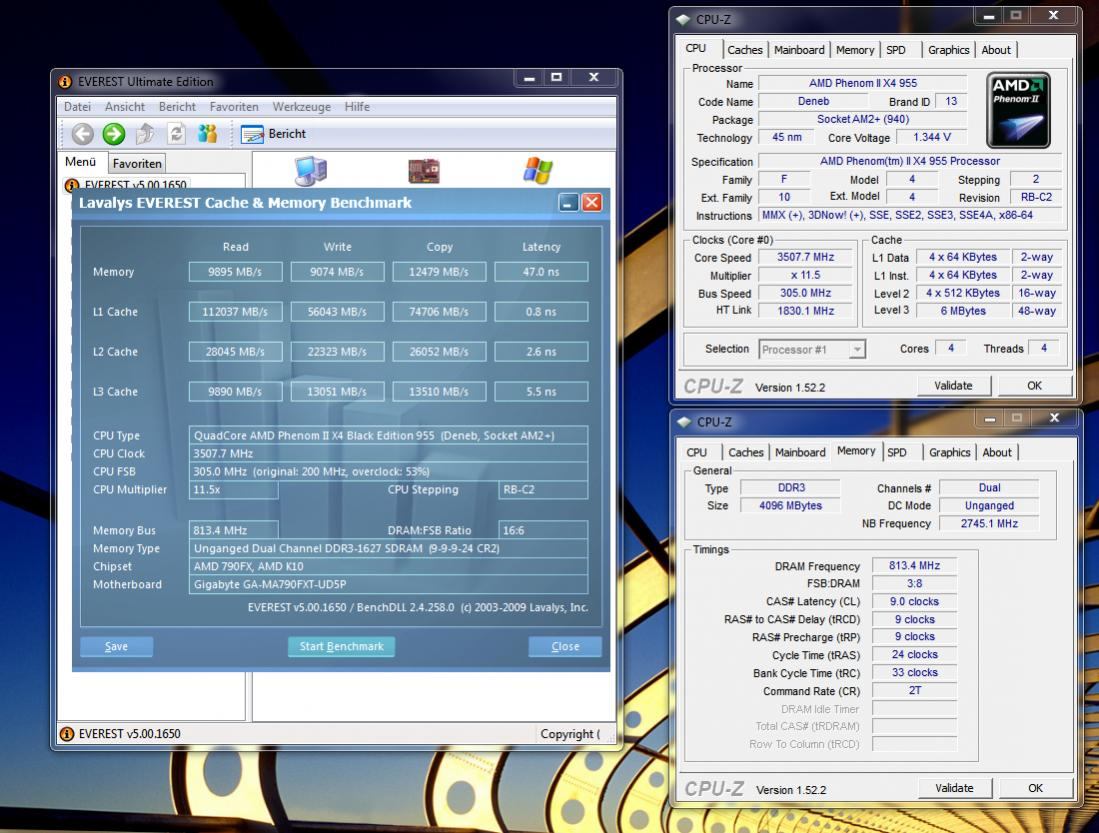Click the lower CPU-Z title bar icon
The image size is (1099, 833).
tap(684, 421)
